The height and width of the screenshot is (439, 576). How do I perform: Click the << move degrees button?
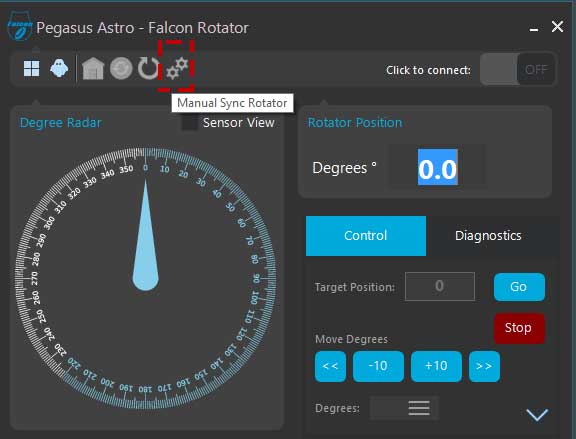pyautogui.click(x=330, y=366)
